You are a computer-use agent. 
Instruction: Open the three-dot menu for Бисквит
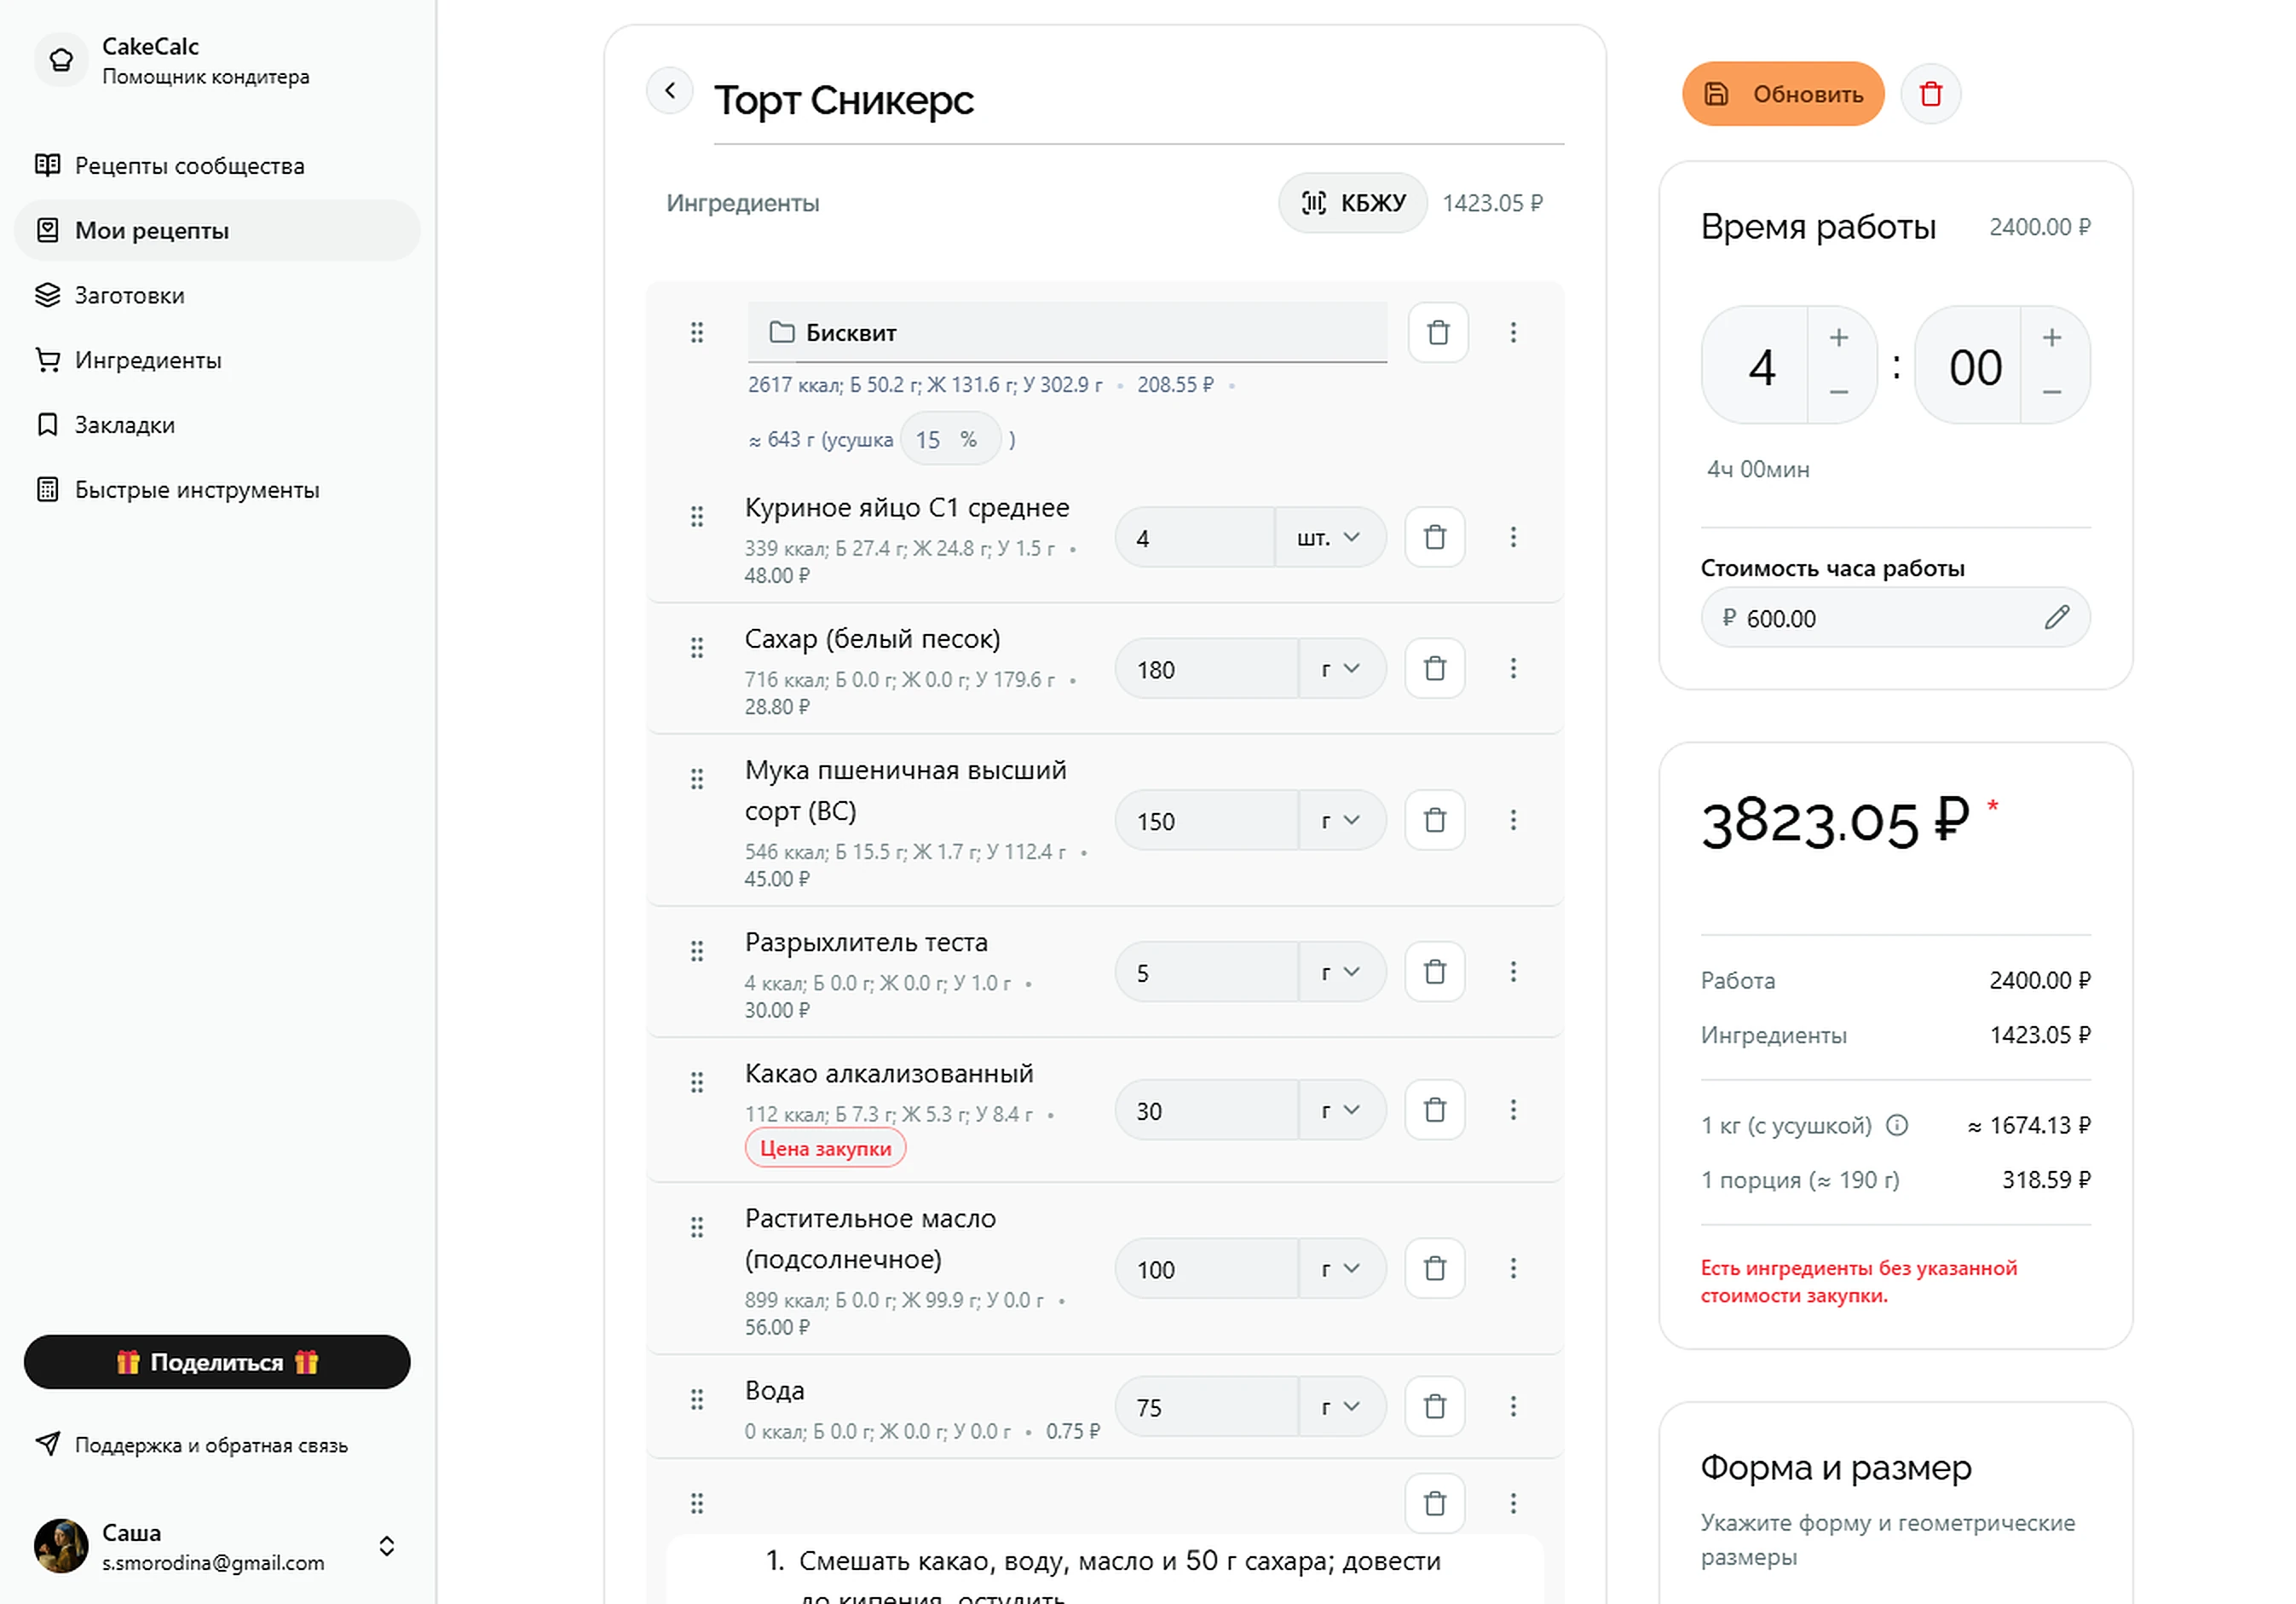click(1513, 332)
